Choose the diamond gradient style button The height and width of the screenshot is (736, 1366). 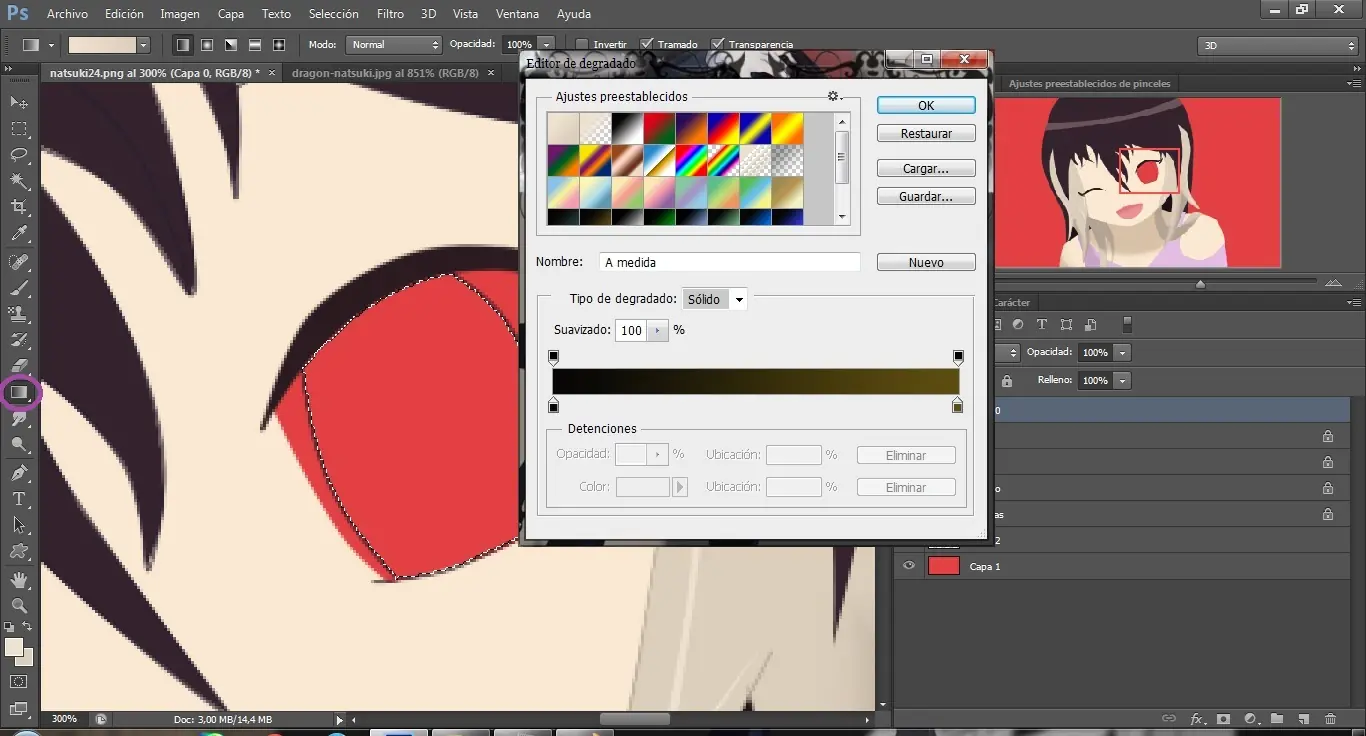pyautogui.click(x=279, y=45)
